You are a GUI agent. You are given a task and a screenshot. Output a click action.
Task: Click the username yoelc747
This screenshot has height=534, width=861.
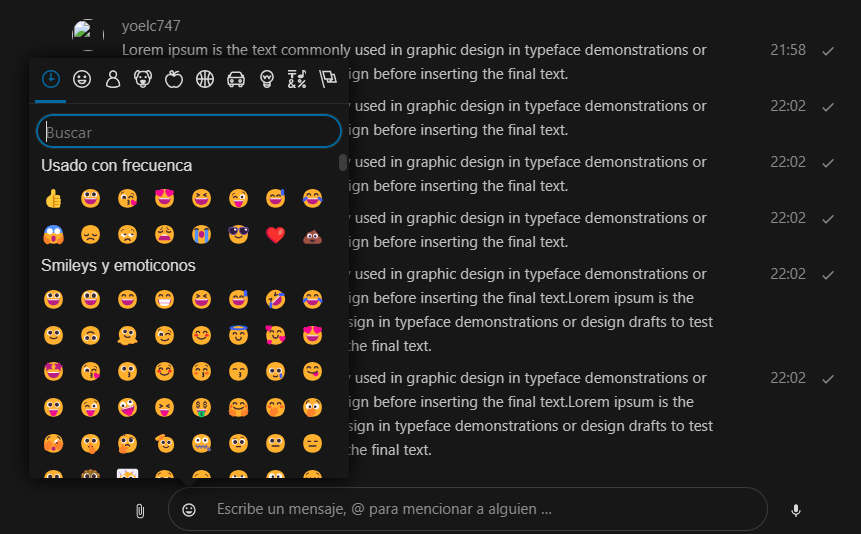151,26
